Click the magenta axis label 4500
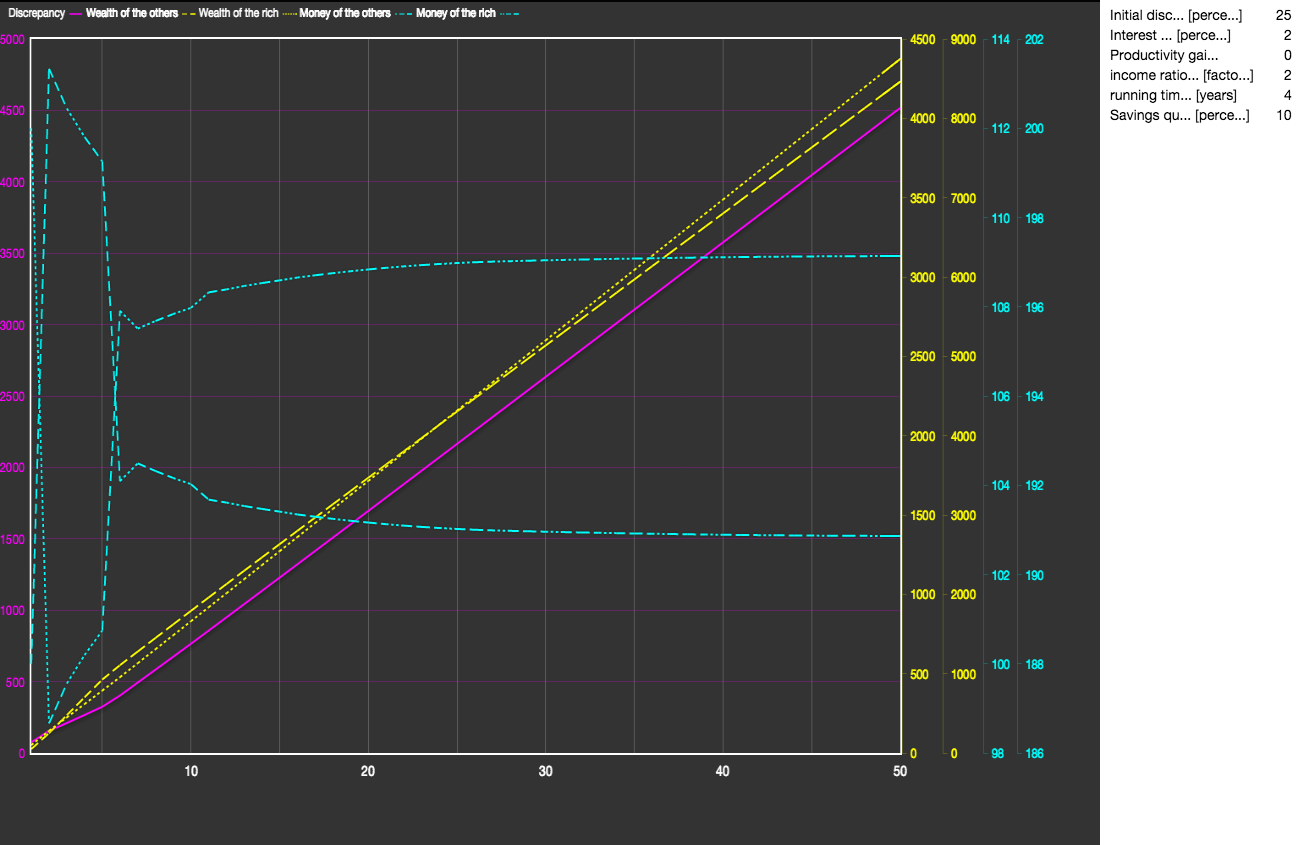 [13, 111]
